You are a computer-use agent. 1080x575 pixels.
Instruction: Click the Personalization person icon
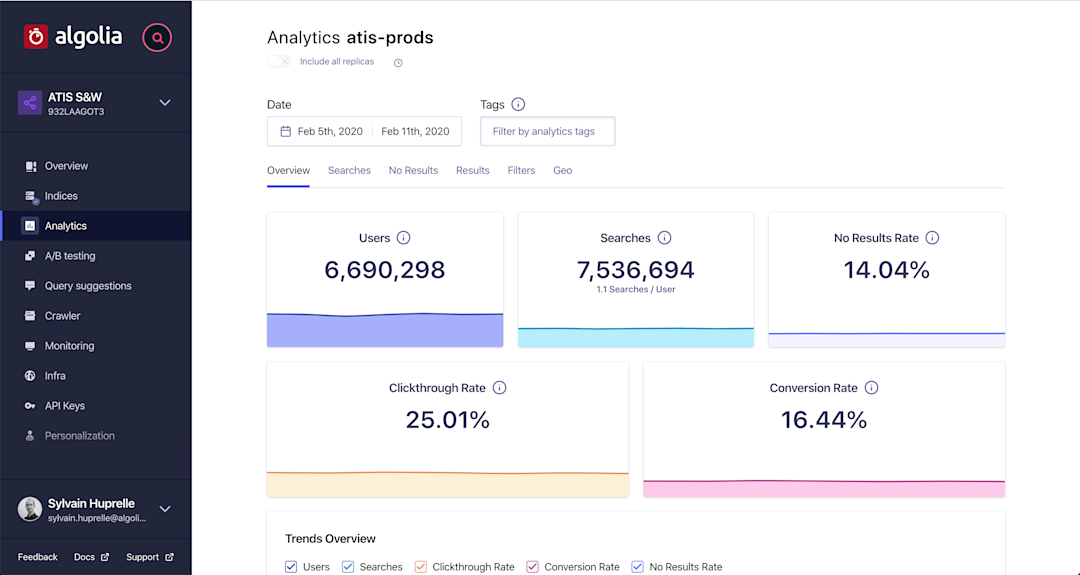point(30,436)
